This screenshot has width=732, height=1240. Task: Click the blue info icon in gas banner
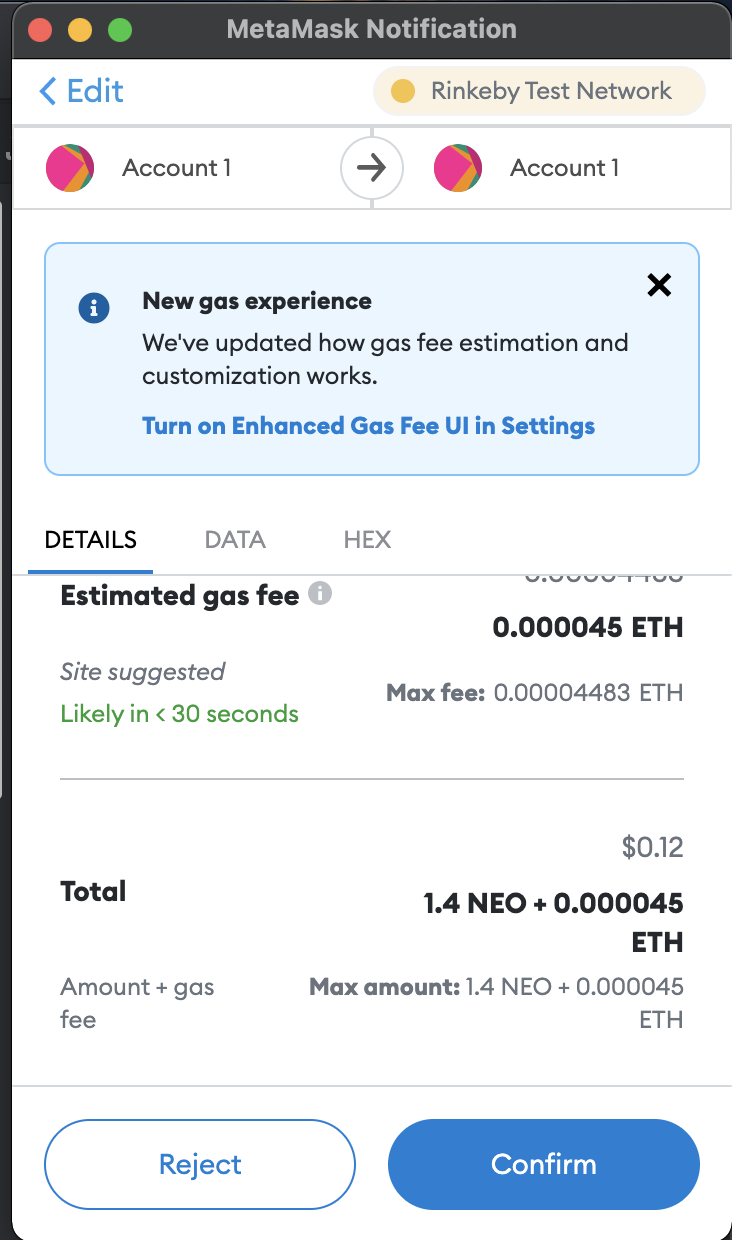[93, 307]
